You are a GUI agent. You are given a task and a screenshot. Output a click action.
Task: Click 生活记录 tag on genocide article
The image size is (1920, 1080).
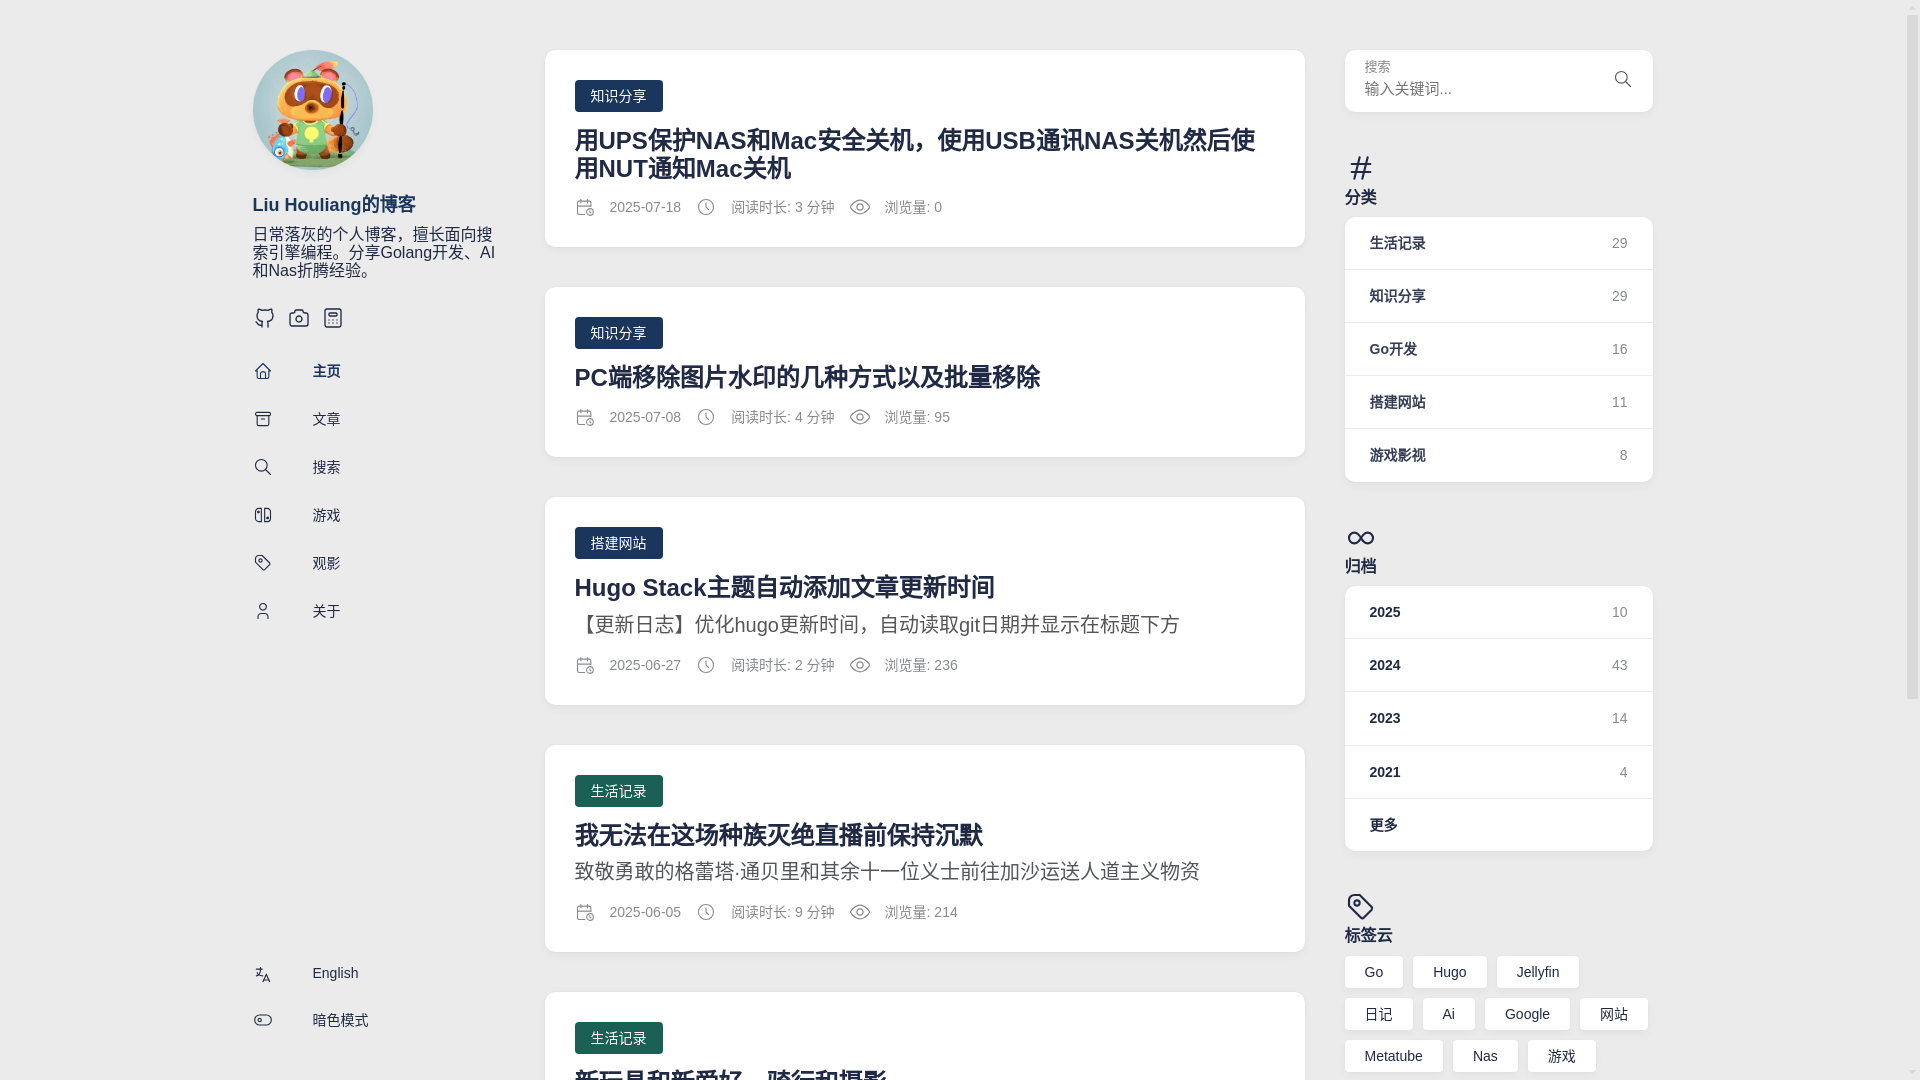(x=618, y=791)
